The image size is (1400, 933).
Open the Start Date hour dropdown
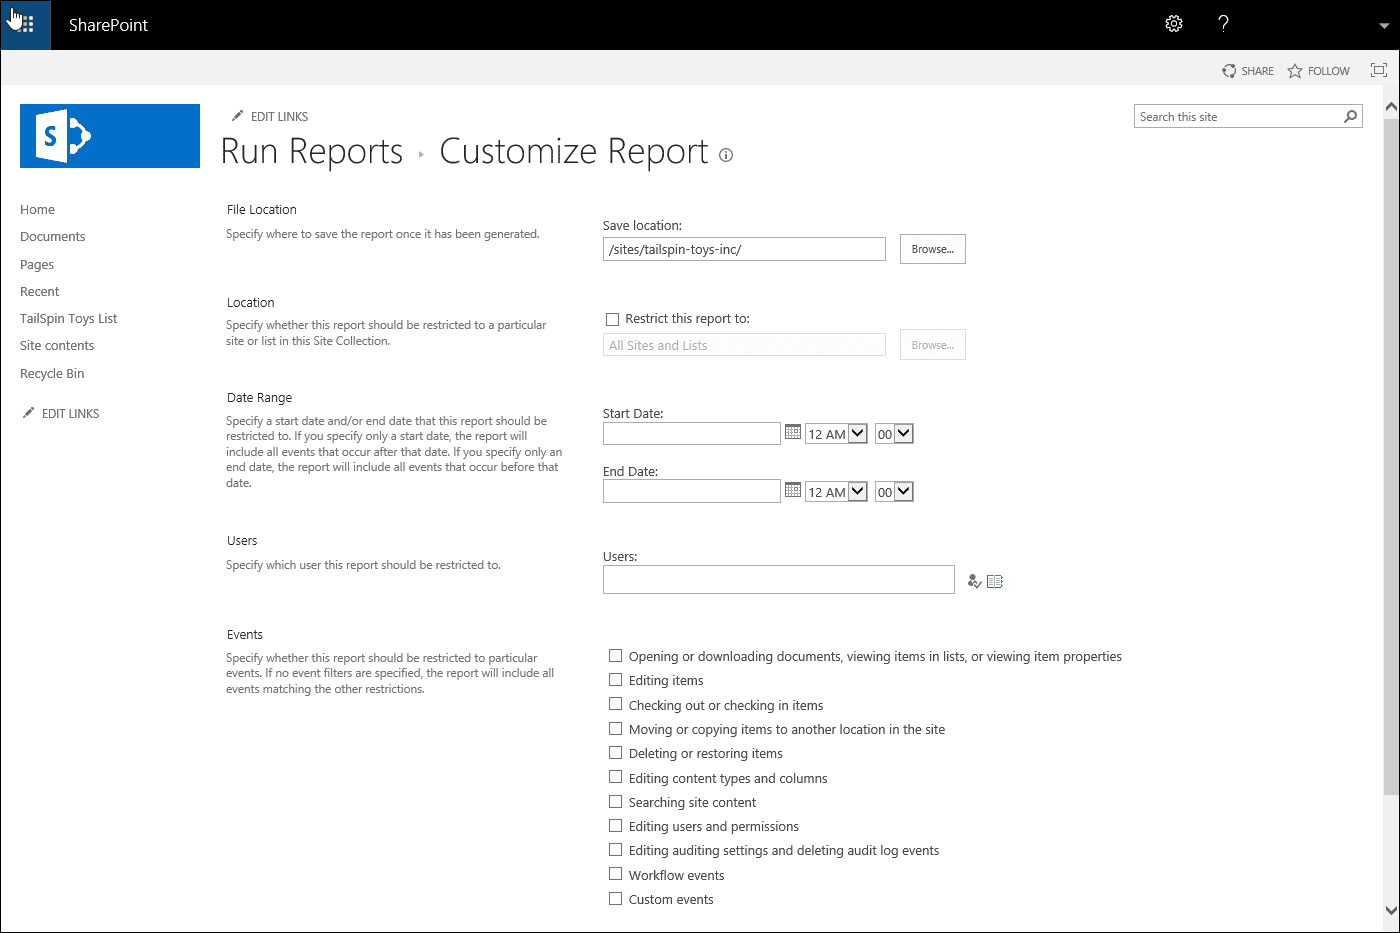pos(835,433)
